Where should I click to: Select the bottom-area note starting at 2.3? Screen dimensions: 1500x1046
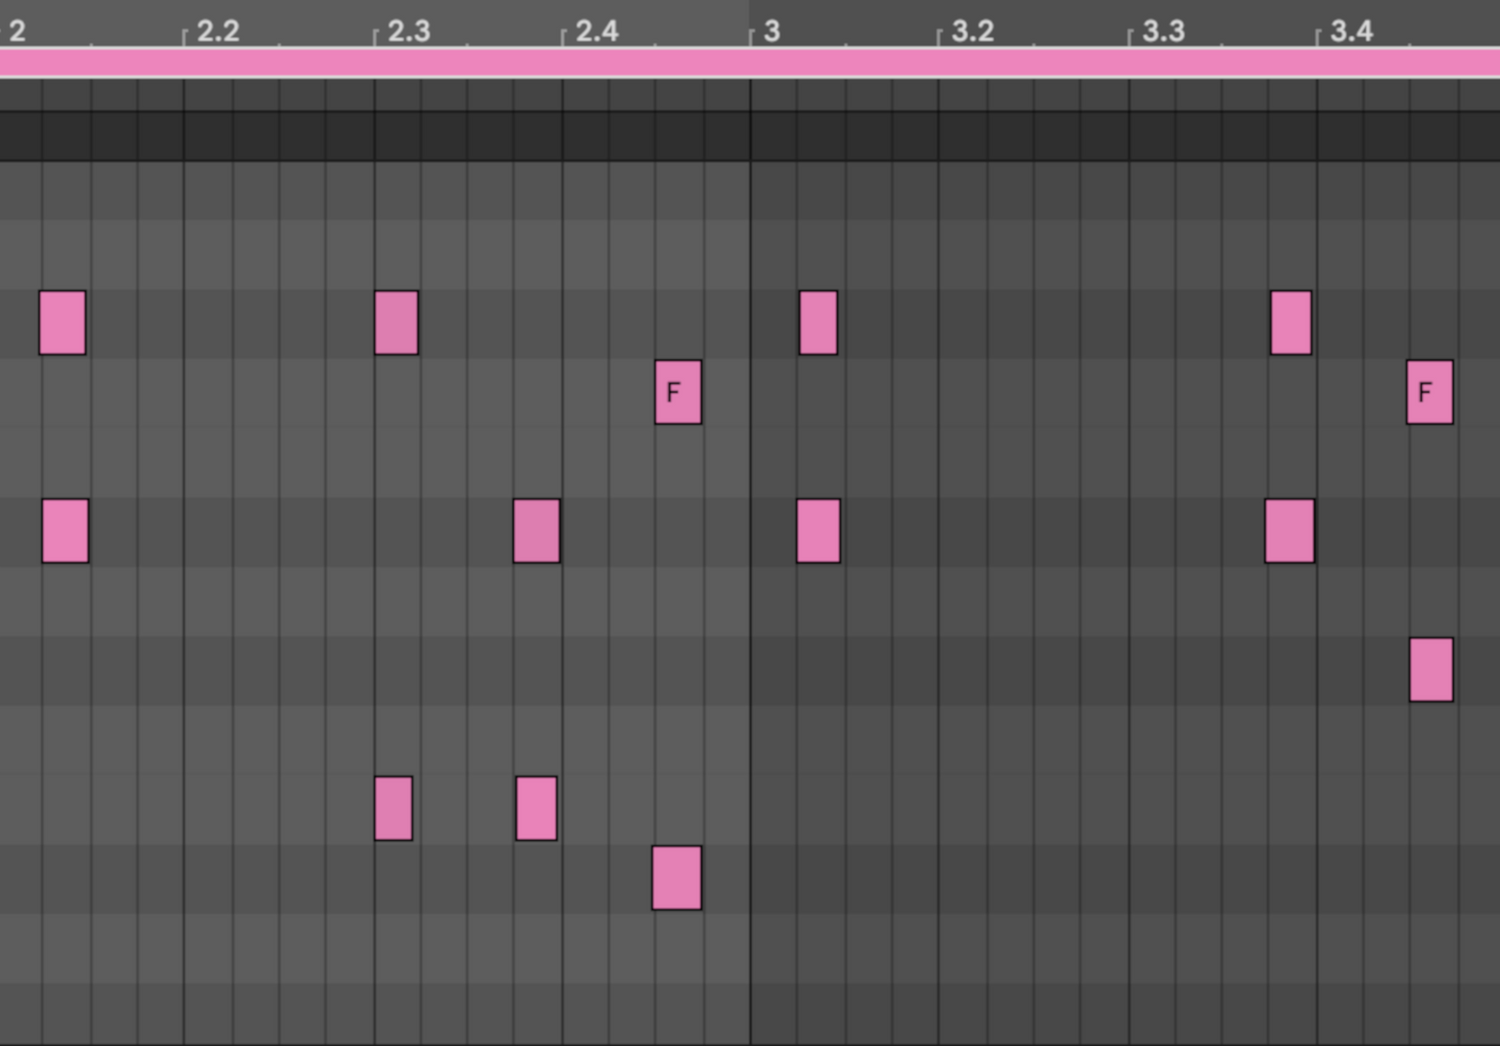point(393,808)
